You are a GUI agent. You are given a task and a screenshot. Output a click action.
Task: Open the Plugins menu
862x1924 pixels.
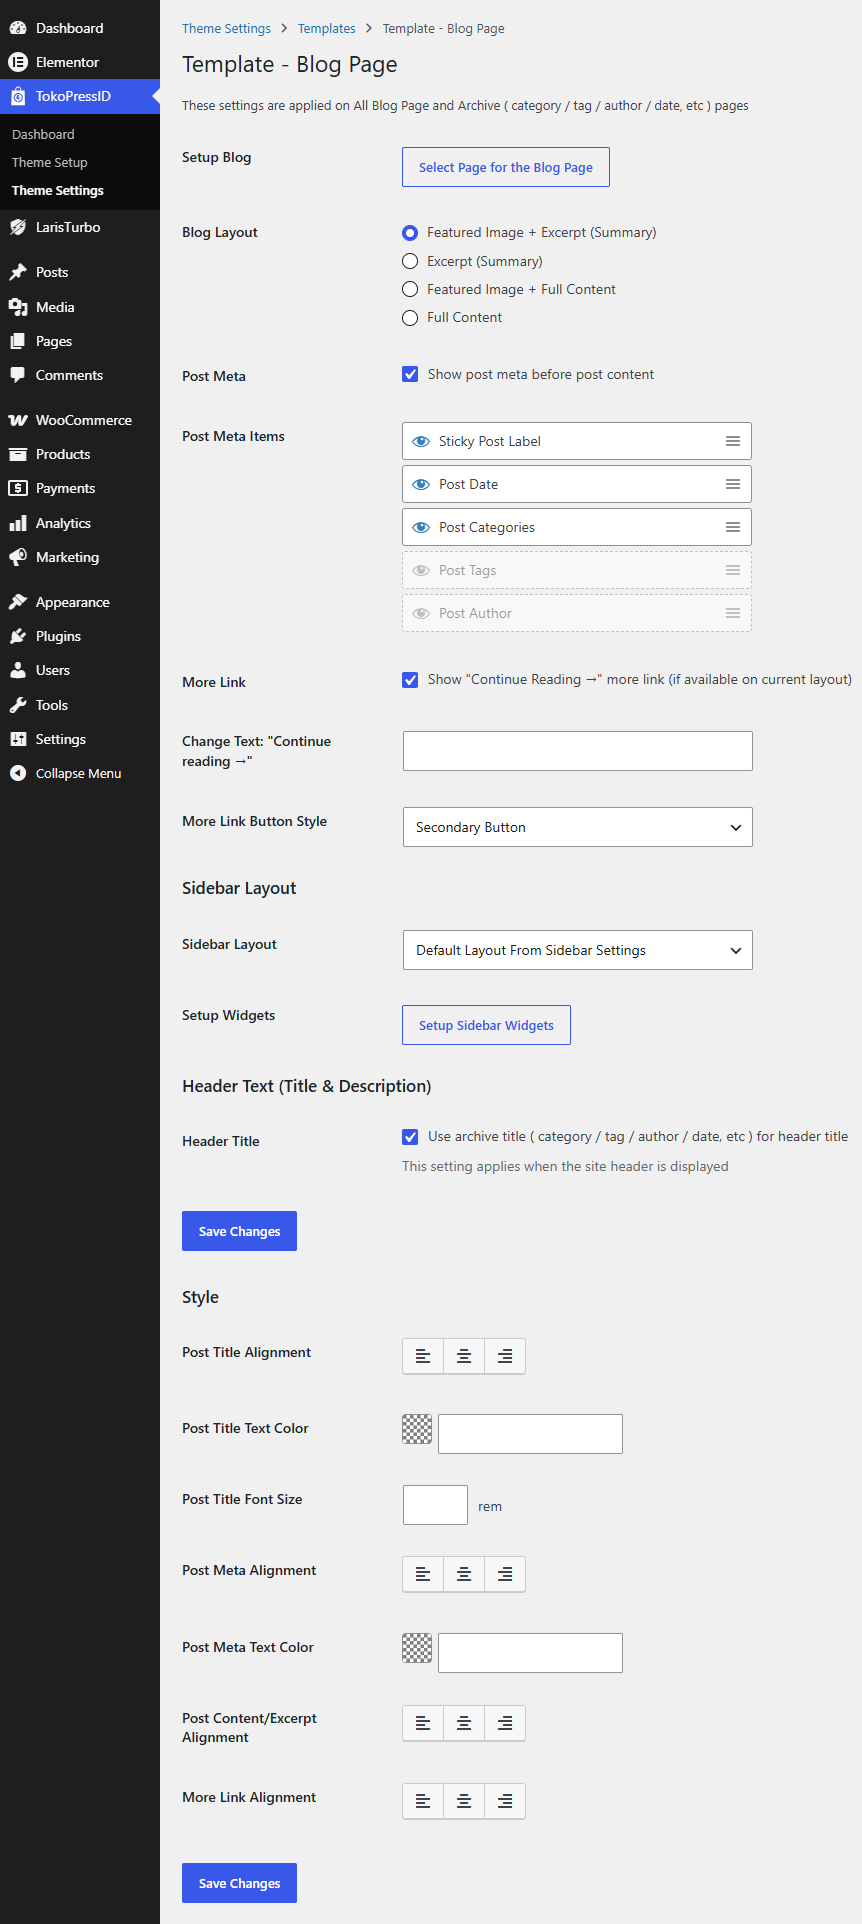(58, 636)
